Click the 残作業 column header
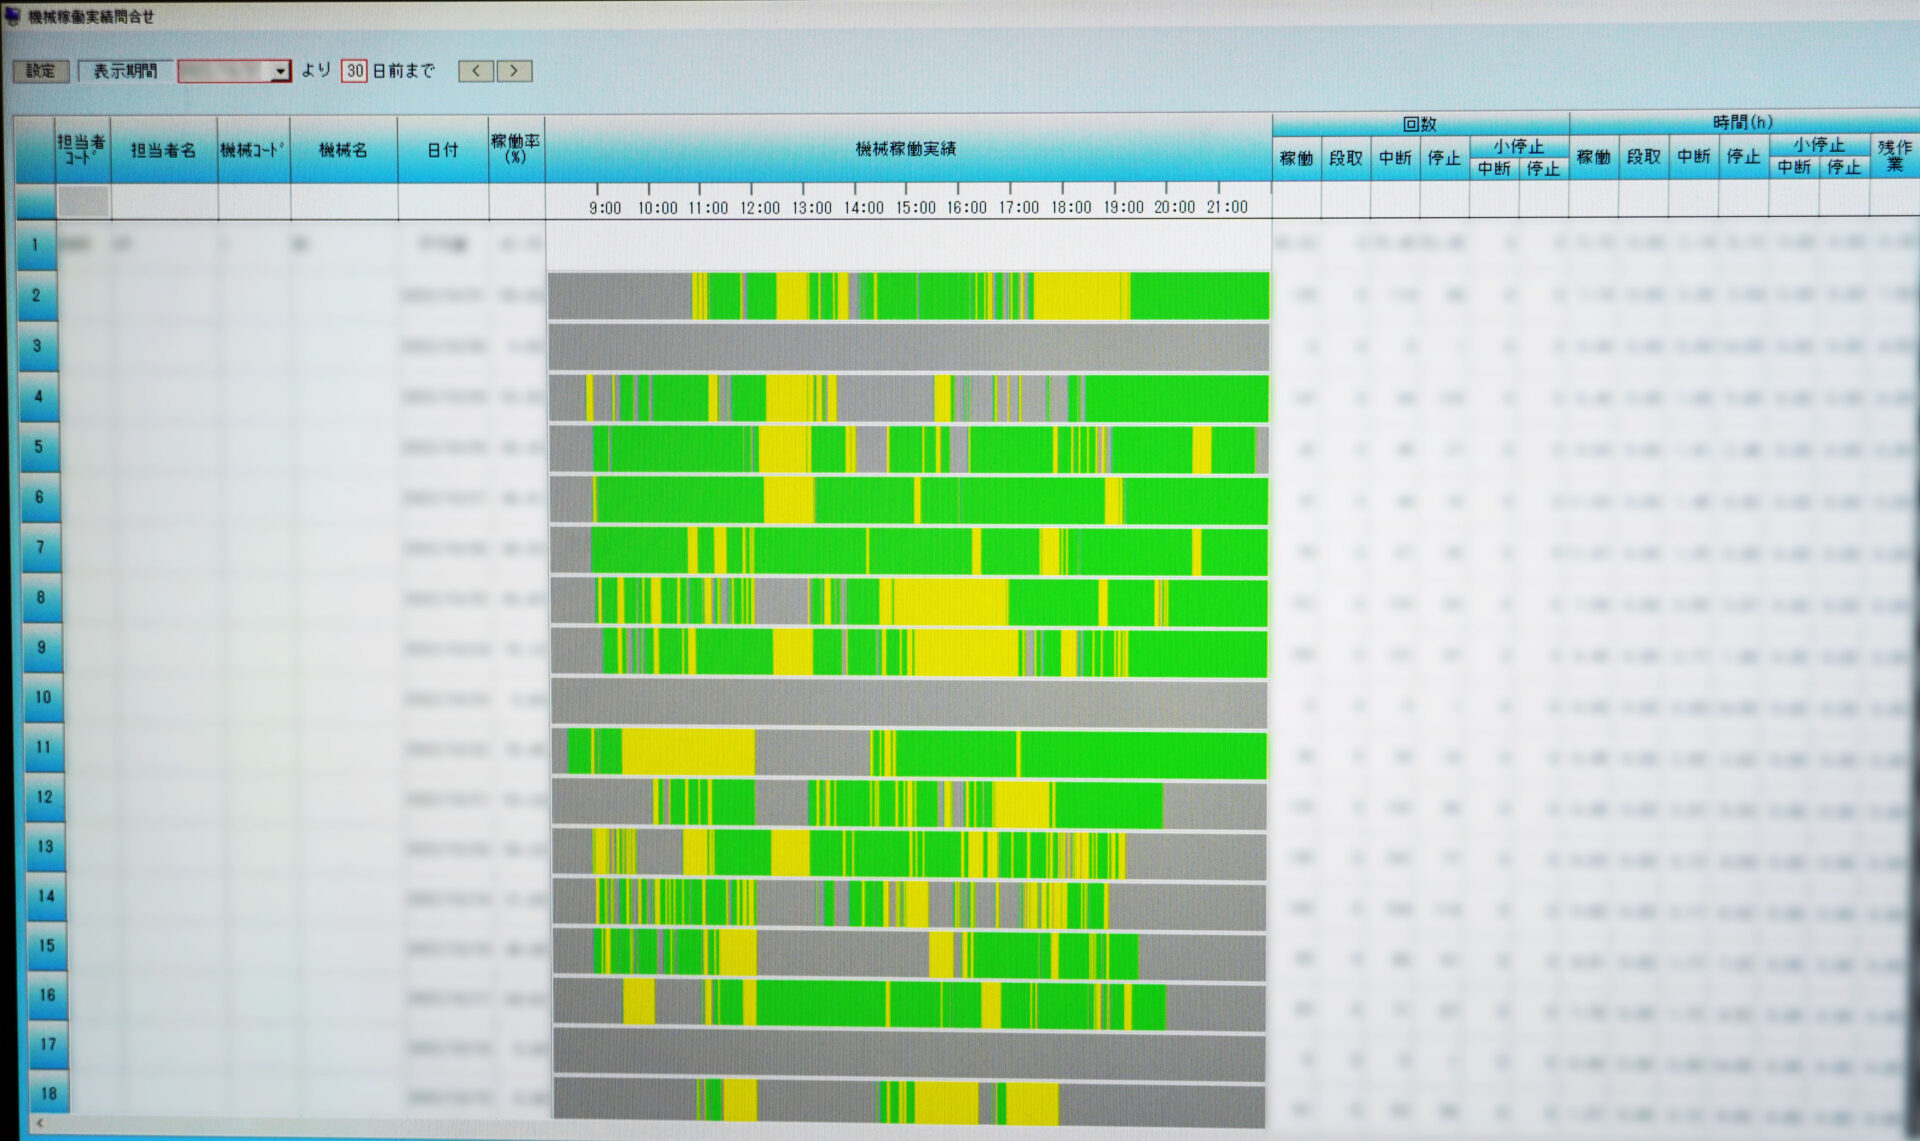Viewport: 1920px width, 1141px height. click(1894, 154)
